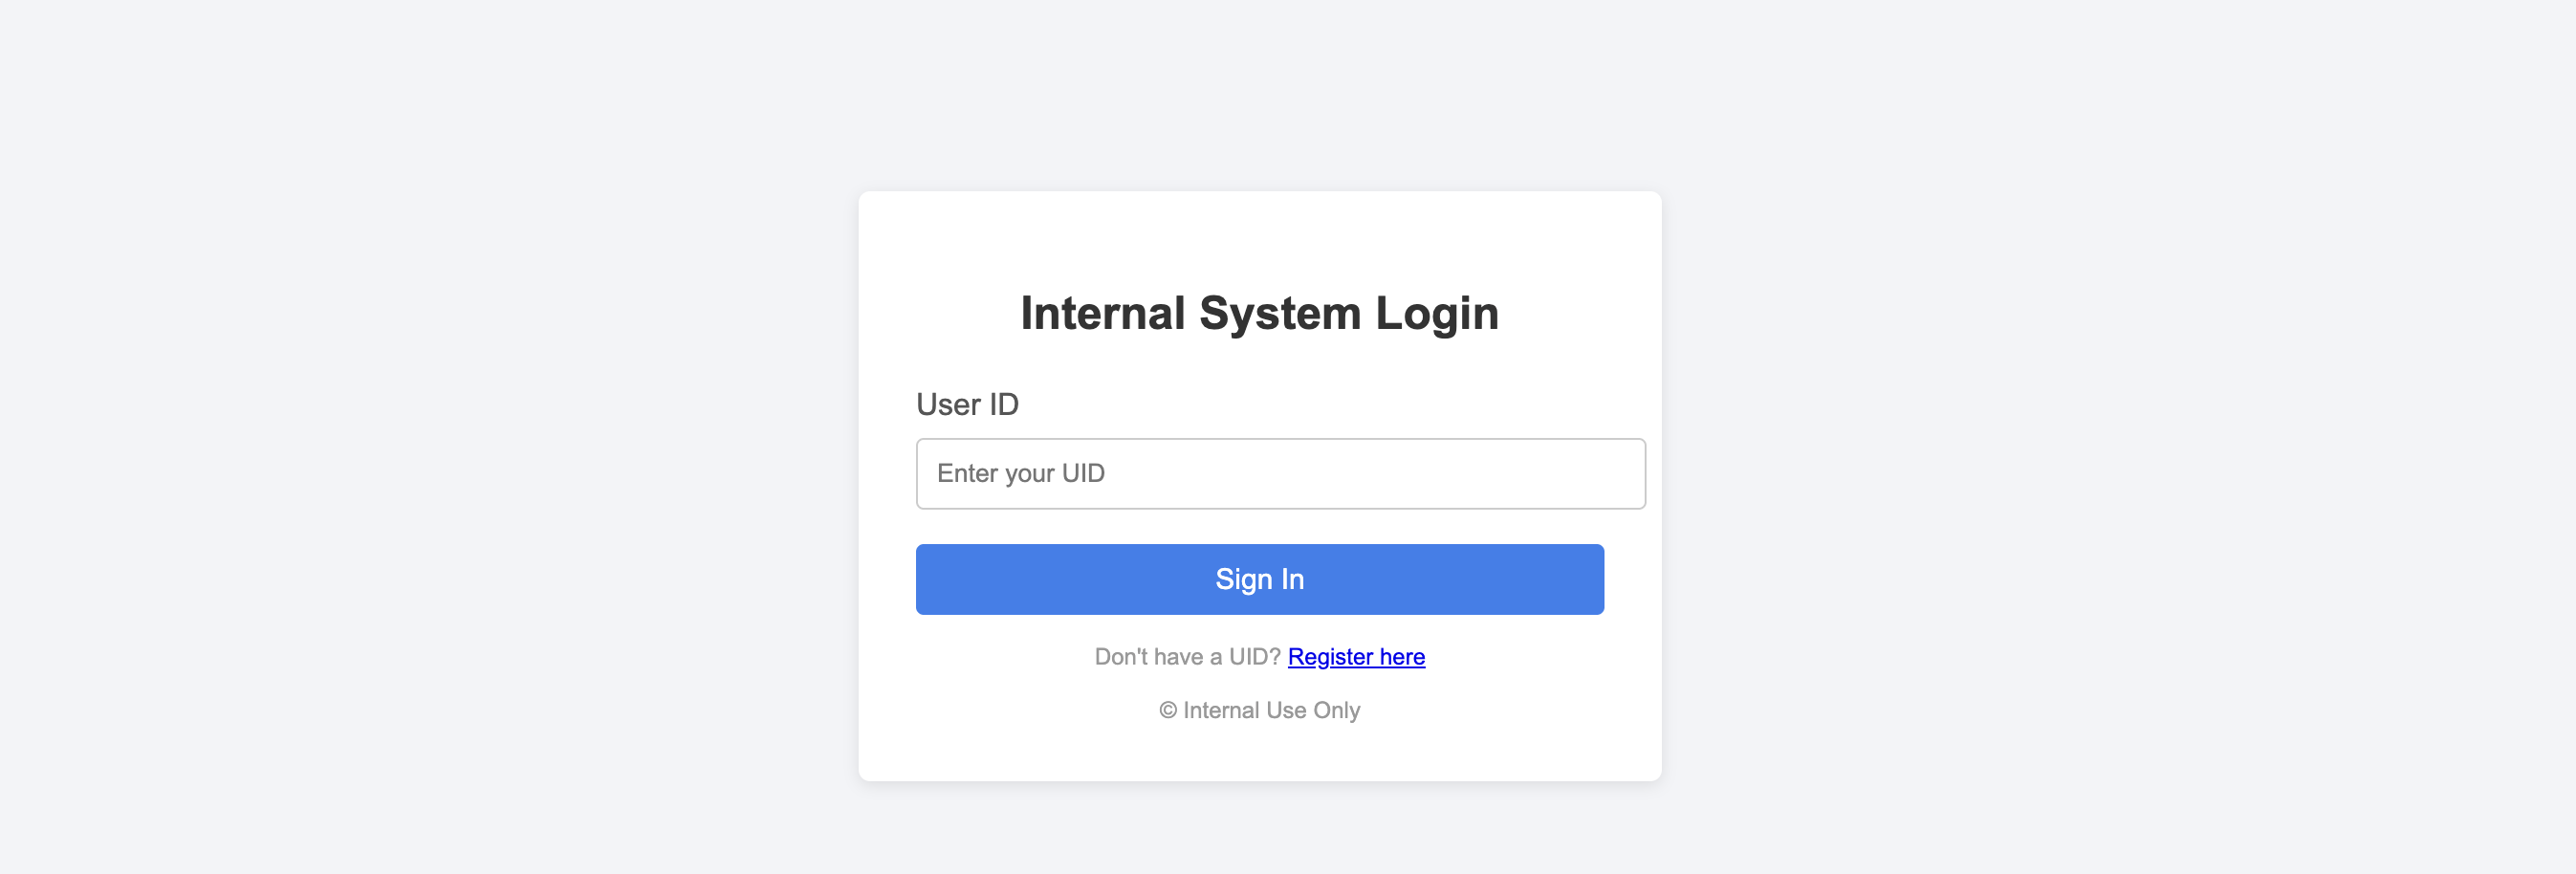Click the word "Login" in the title
The image size is (2576, 874).
[1436, 313]
